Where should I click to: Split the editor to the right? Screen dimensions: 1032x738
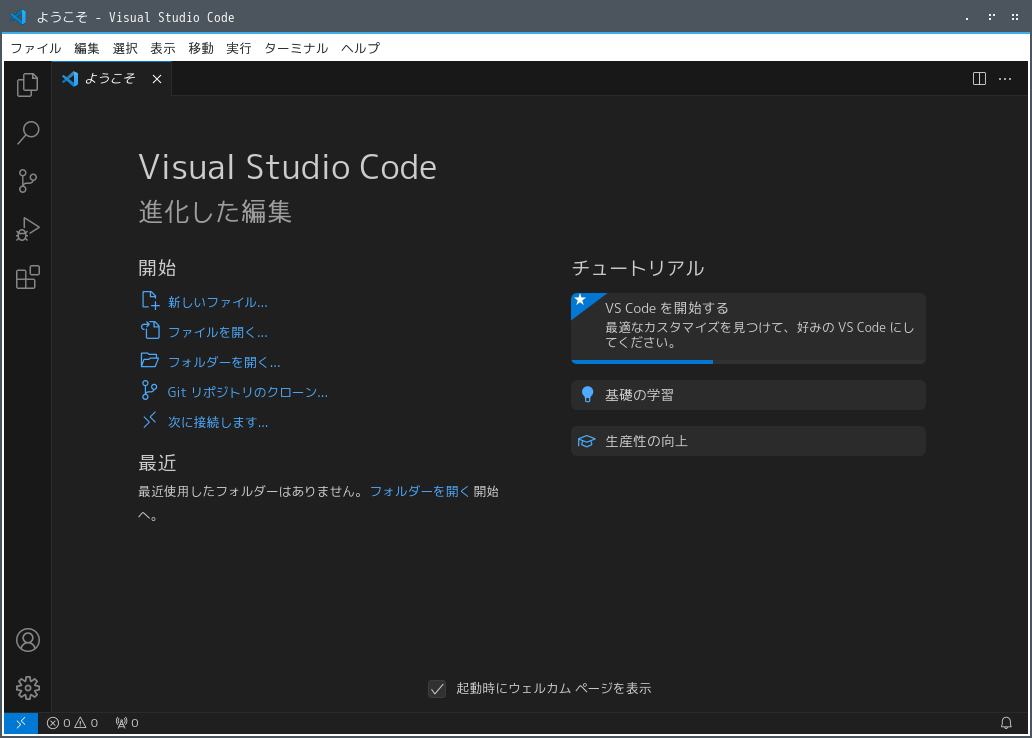pyautogui.click(x=979, y=78)
